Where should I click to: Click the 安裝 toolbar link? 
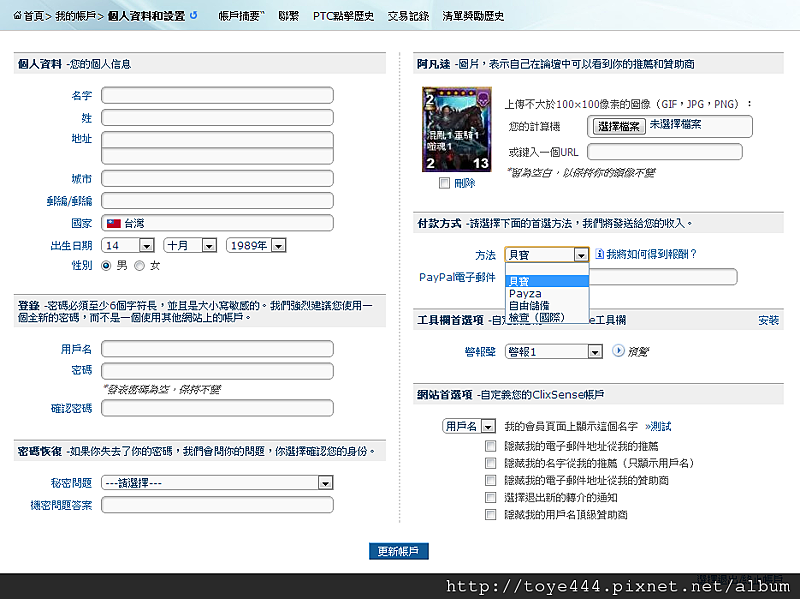coord(768,320)
